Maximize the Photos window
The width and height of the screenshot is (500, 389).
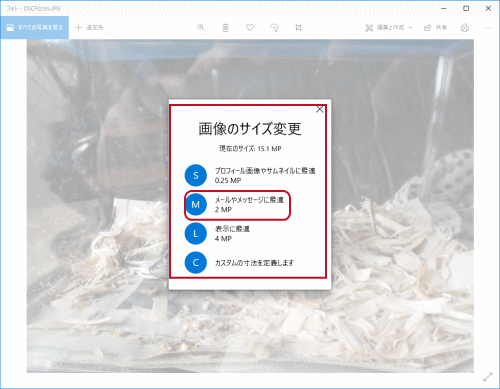(x=466, y=8)
